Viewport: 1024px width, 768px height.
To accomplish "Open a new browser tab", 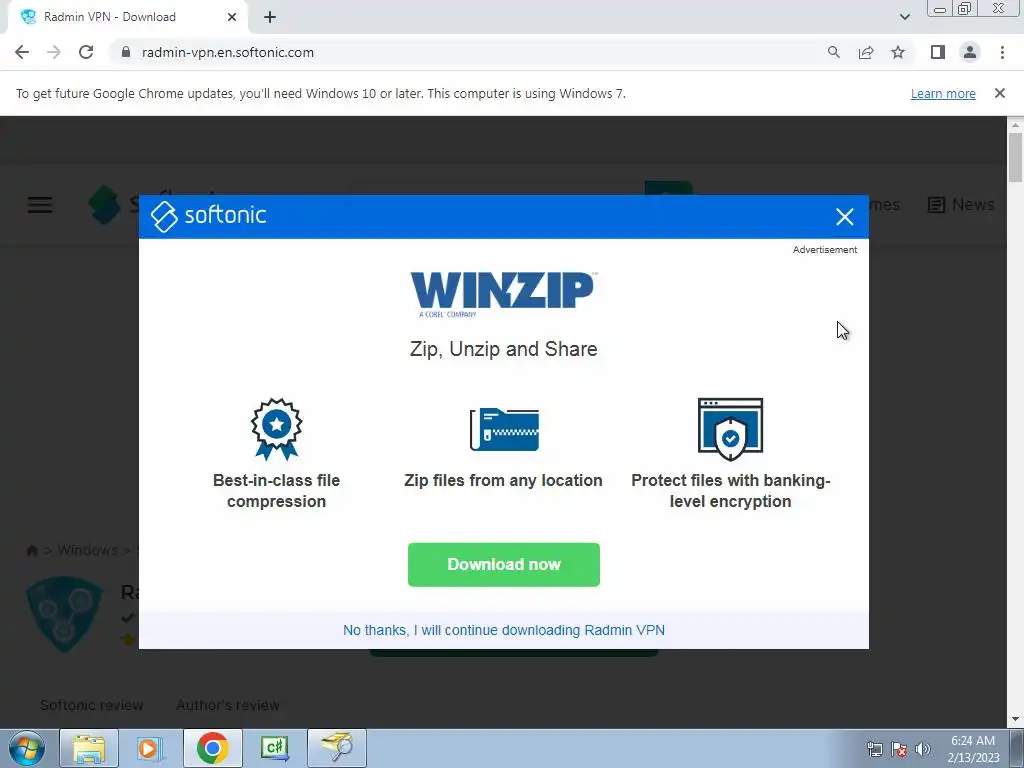I will click(270, 18).
